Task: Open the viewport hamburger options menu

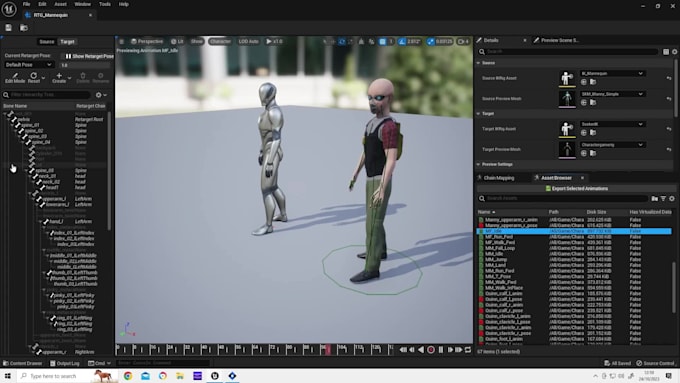Action: (x=121, y=42)
